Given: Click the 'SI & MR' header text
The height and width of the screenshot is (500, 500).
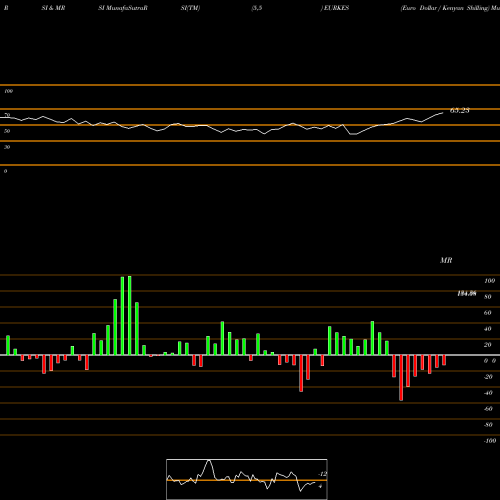Looking at the screenshot, I should coord(53,8).
